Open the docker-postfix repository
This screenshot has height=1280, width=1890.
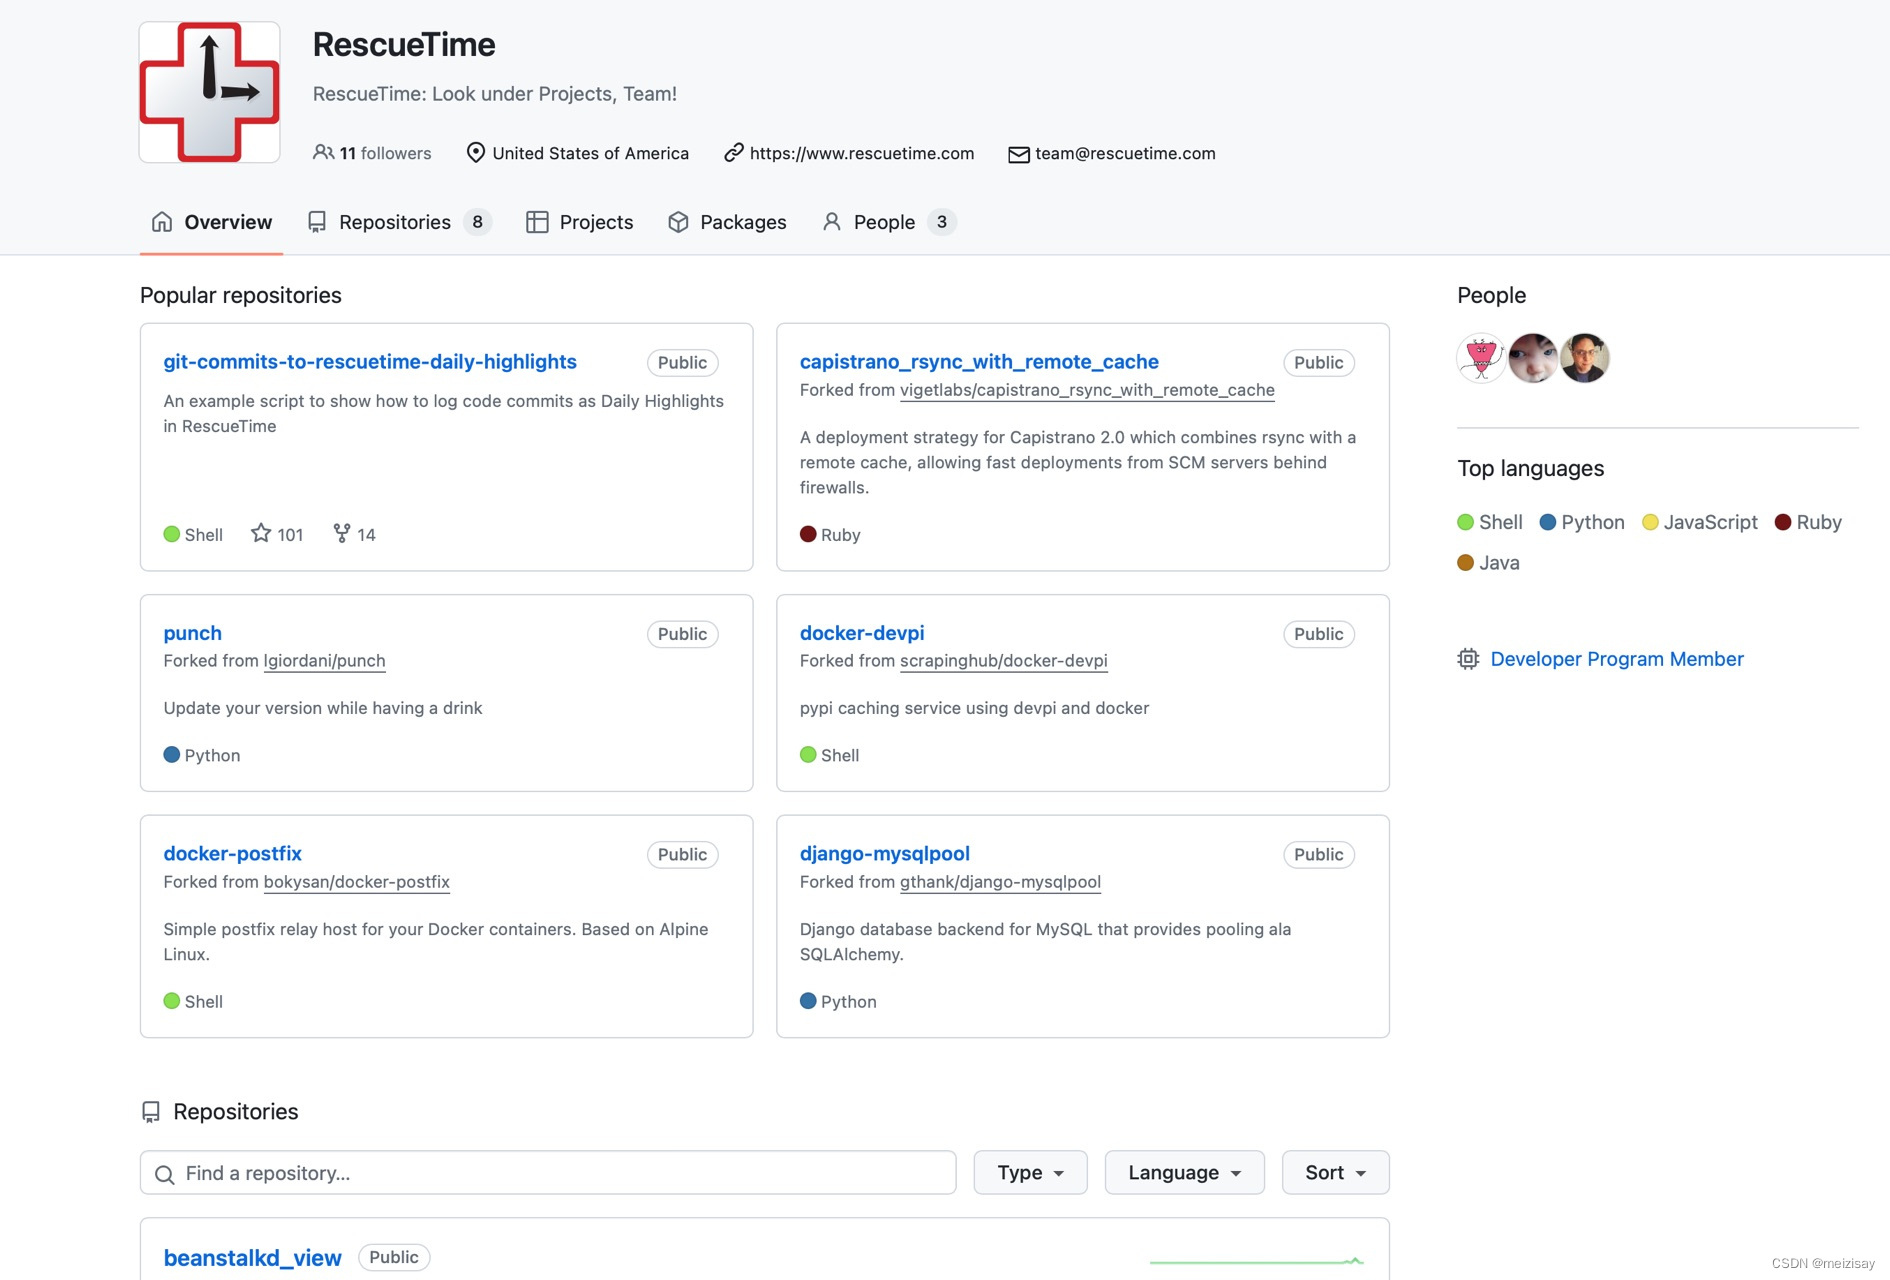click(233, 854)
